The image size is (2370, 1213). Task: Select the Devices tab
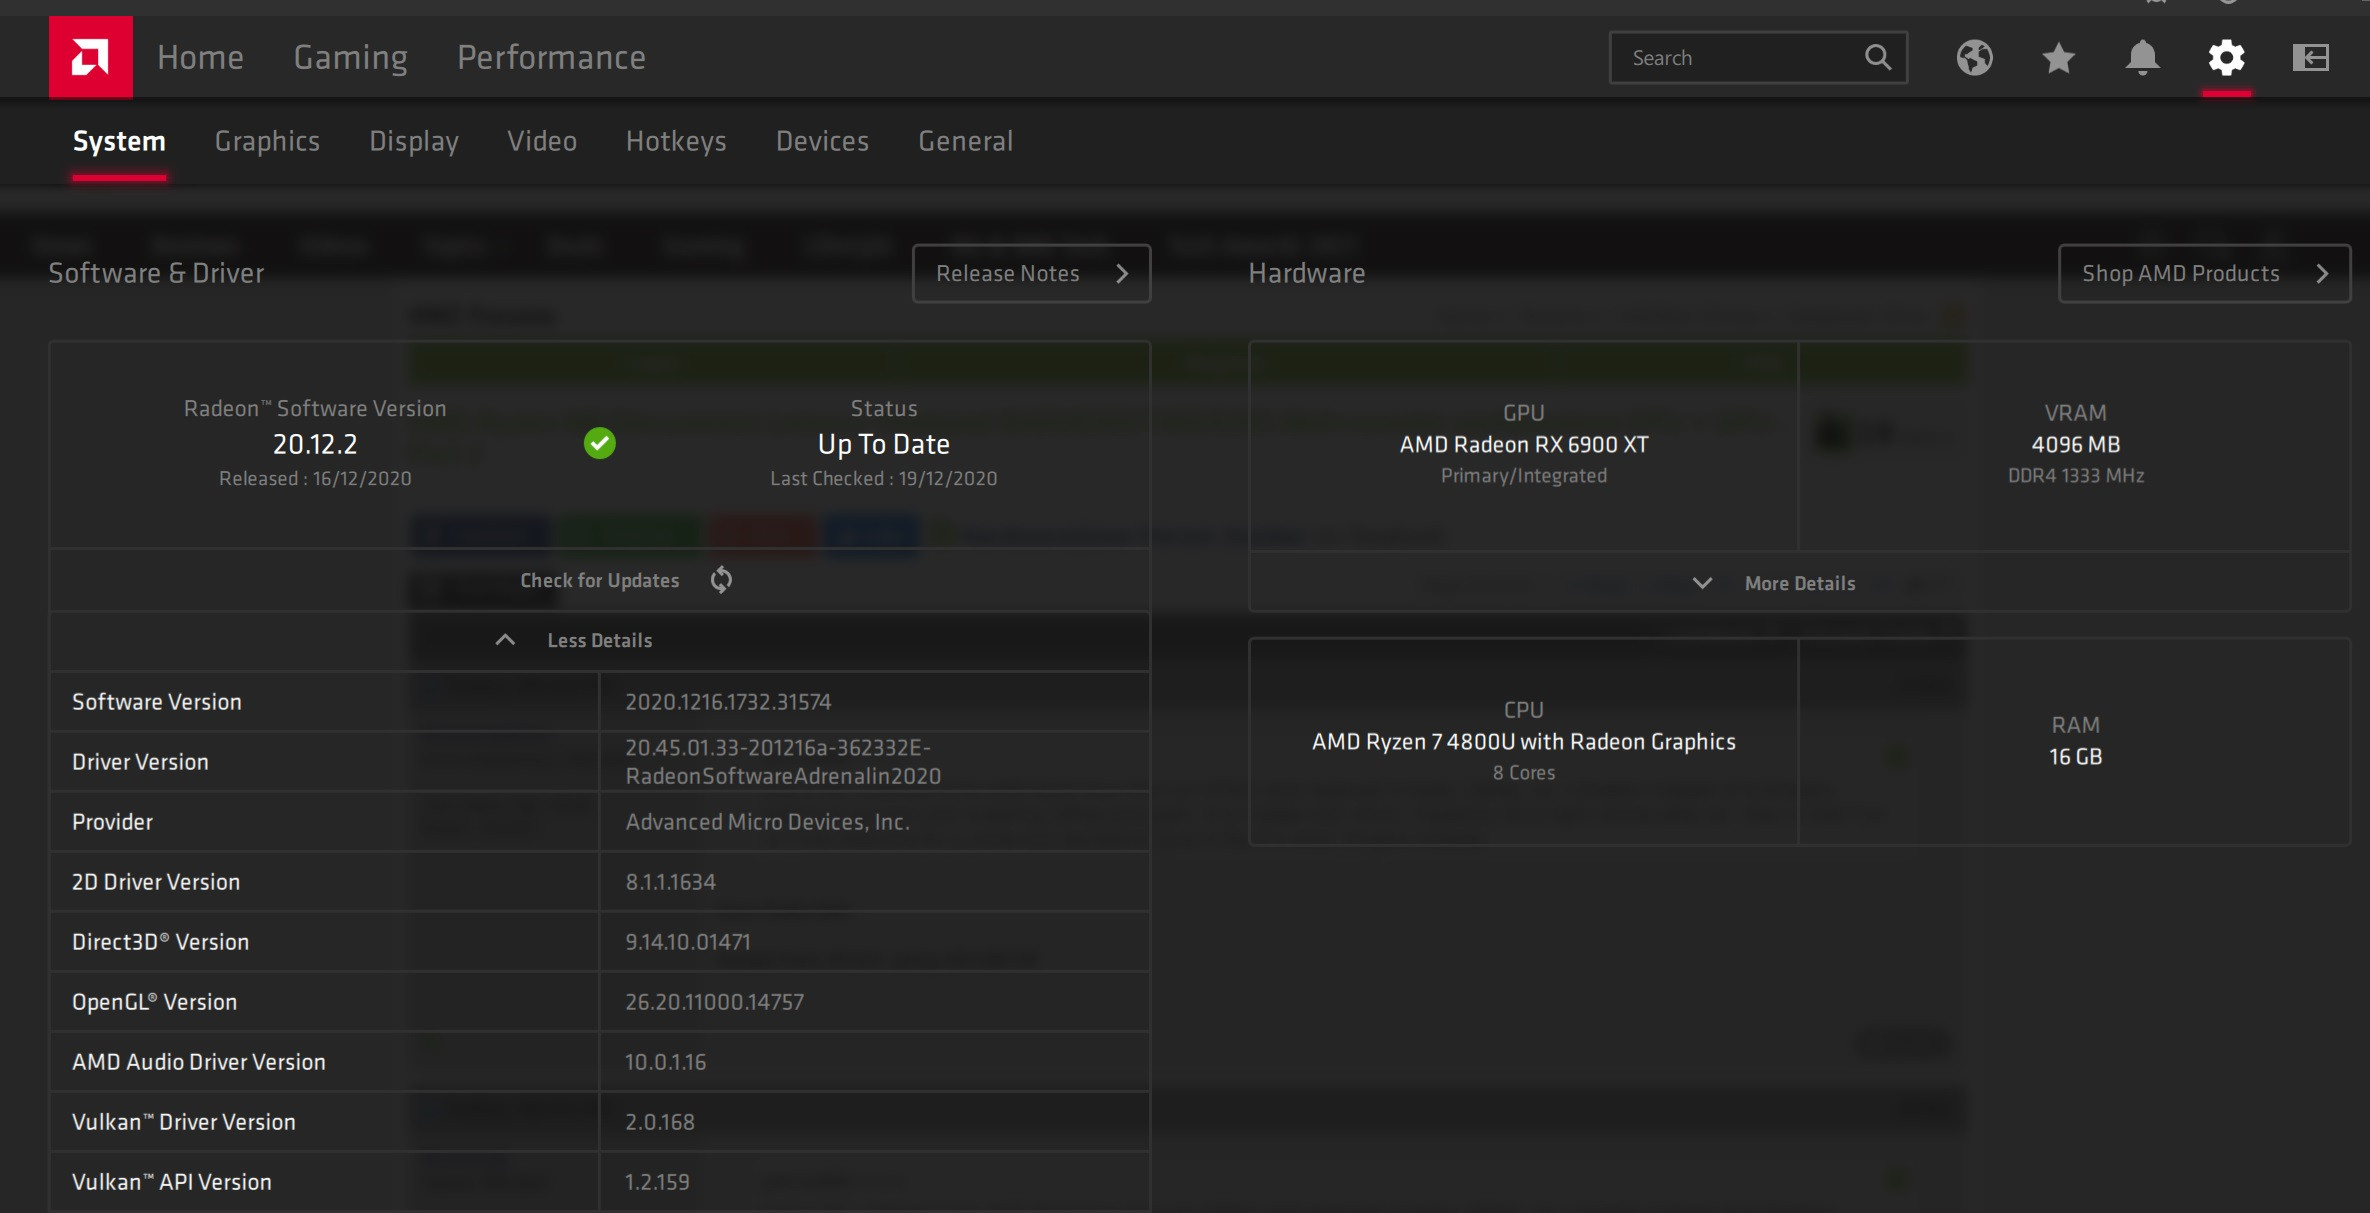tap(822, 141)
